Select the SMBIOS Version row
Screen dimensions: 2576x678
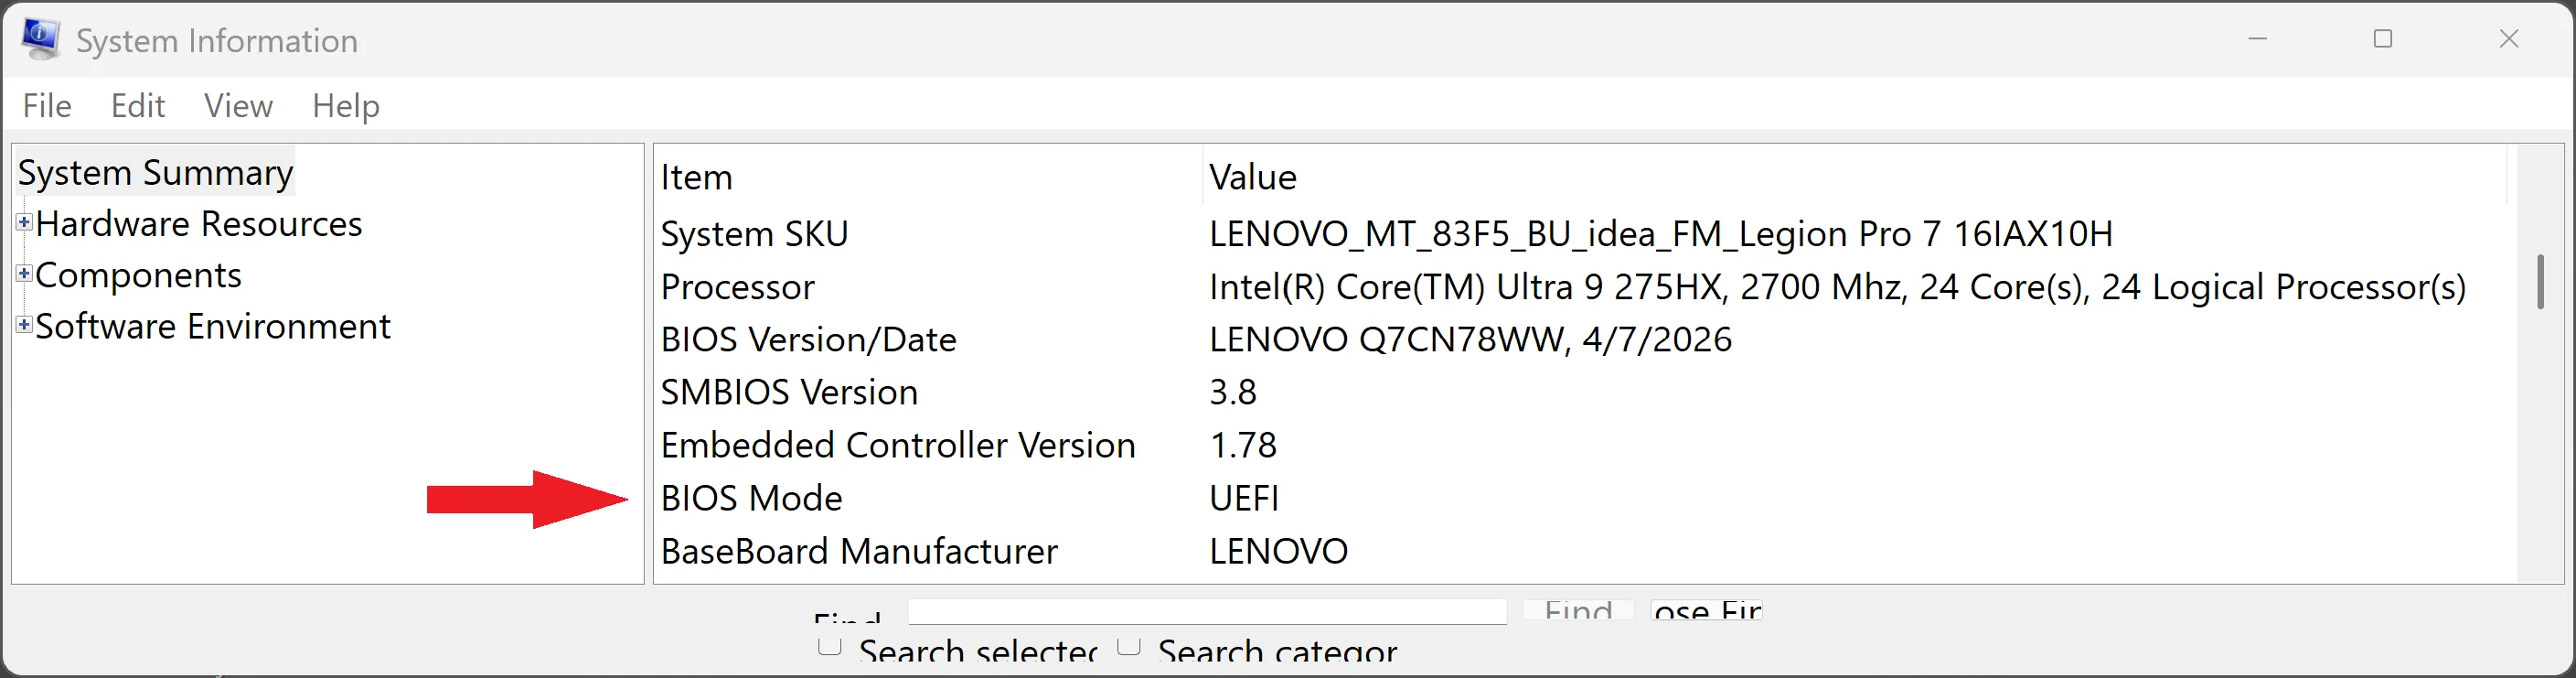pos(1584,392)
